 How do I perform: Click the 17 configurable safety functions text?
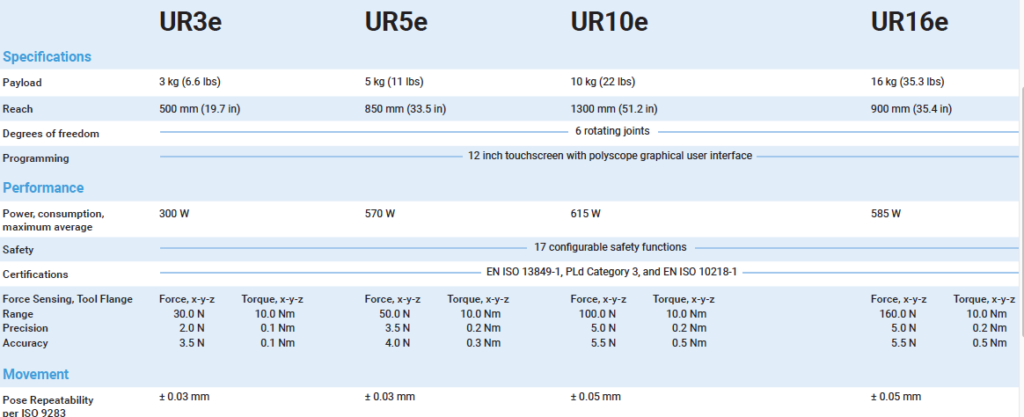(611, 247)
